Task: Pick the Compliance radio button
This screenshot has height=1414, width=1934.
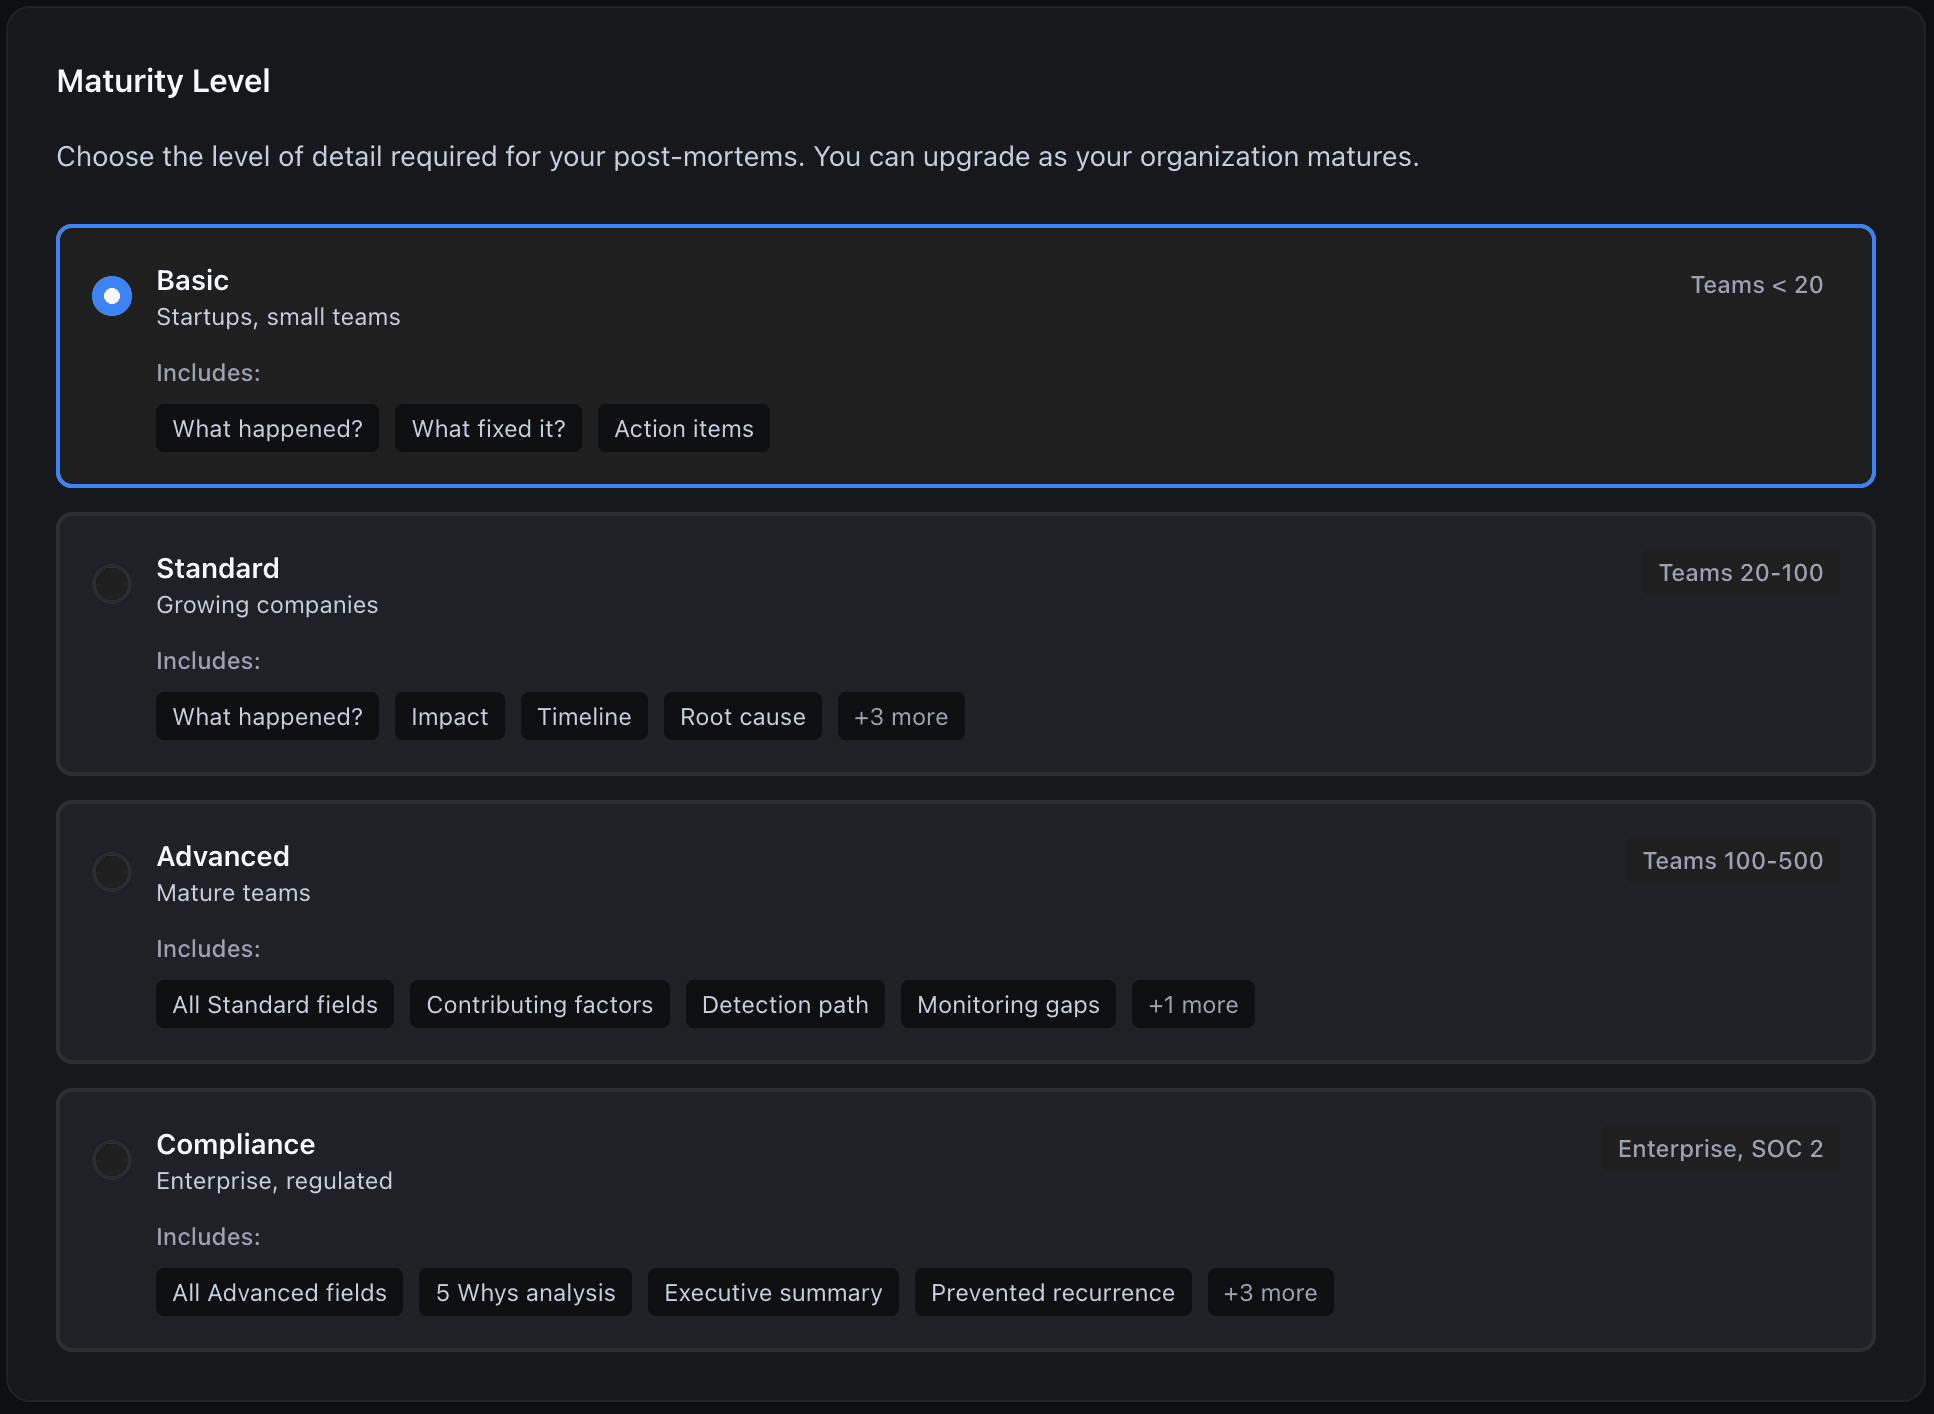Action: point(112,1160)
